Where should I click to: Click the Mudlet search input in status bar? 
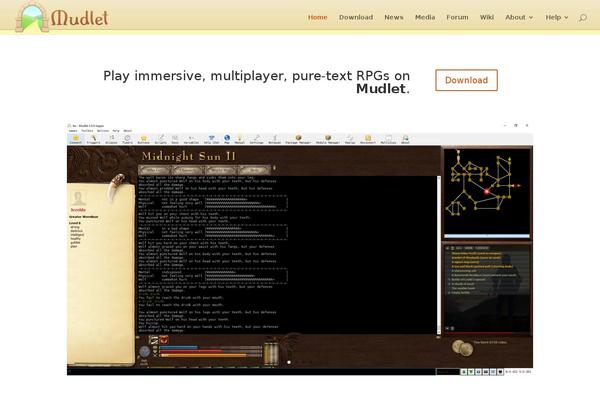pyautogui.click(x=448, y=372)
